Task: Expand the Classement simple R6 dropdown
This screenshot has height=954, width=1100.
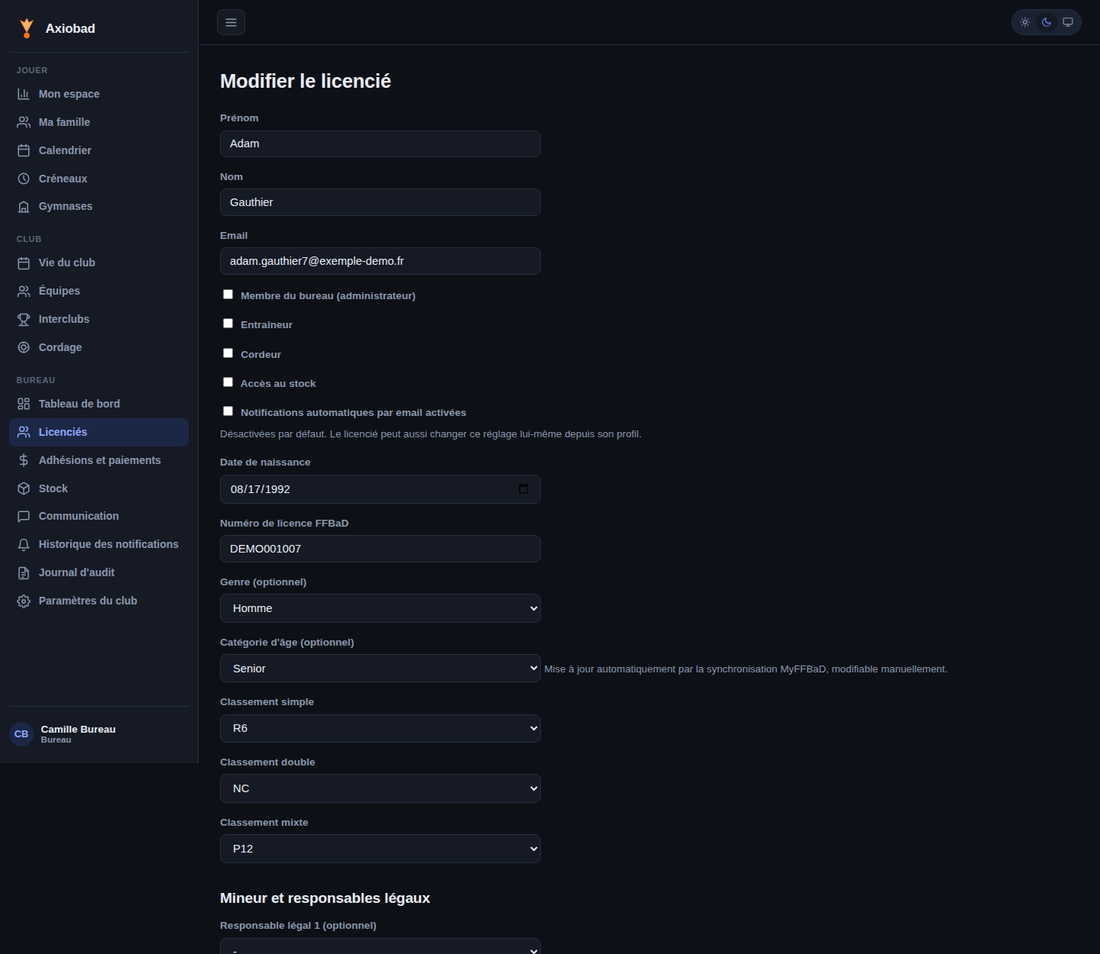Action: [380, 728]
